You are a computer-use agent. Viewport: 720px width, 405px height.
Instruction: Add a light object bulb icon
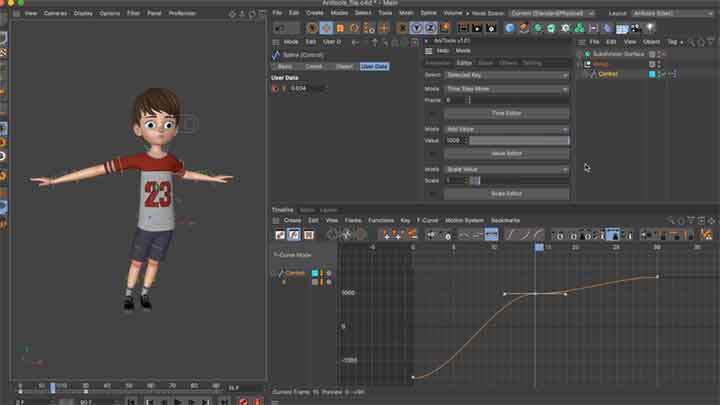(650, 28)
